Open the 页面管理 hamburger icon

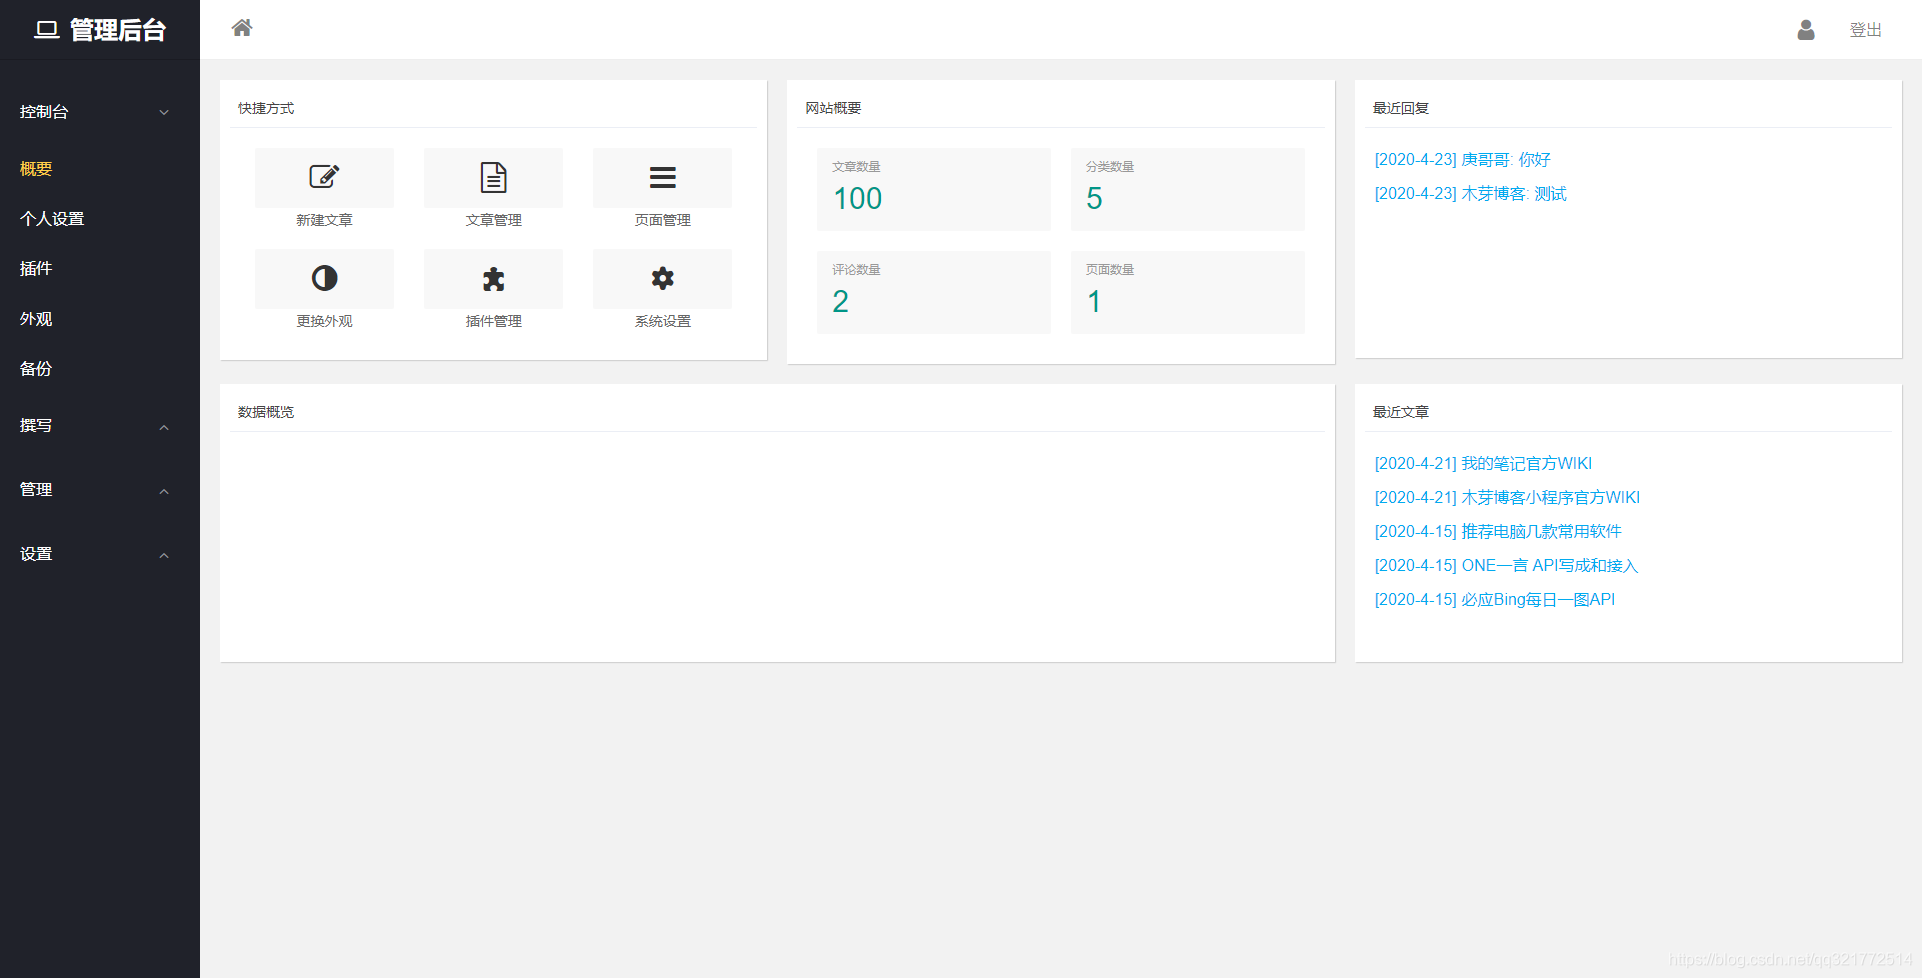click(x=662, y=177)
